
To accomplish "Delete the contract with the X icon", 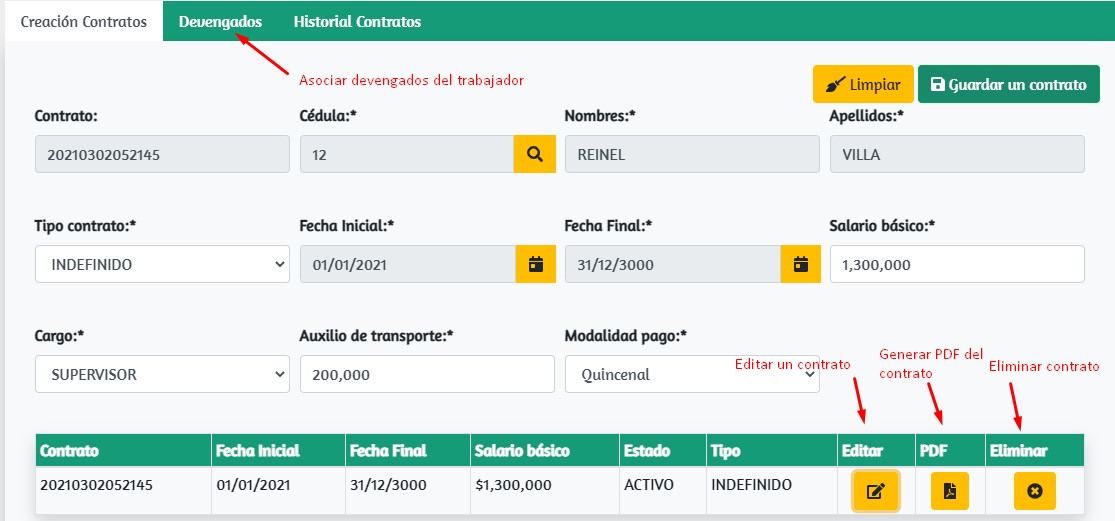I will point(1035,491).
